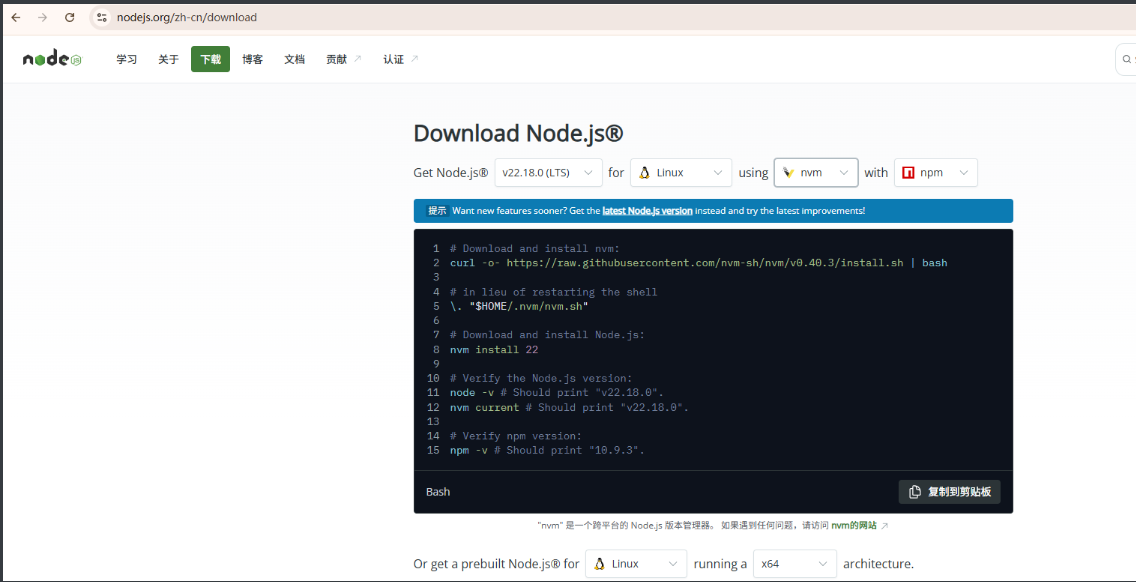Click the 提示 badge in the banner
The width and height of the screenshot is (1136, 582).
click(x=437, y=211)
